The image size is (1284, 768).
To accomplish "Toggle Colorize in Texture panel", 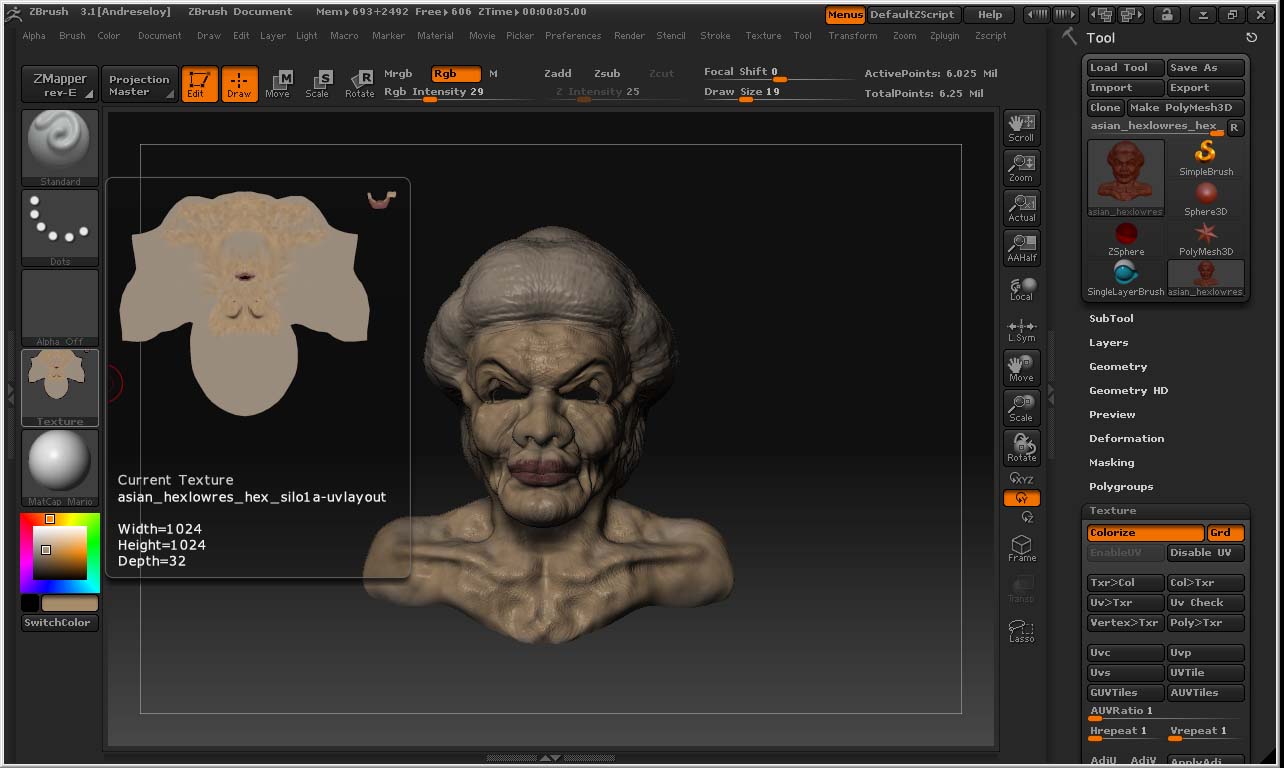I will click(x=1145, y=533).
